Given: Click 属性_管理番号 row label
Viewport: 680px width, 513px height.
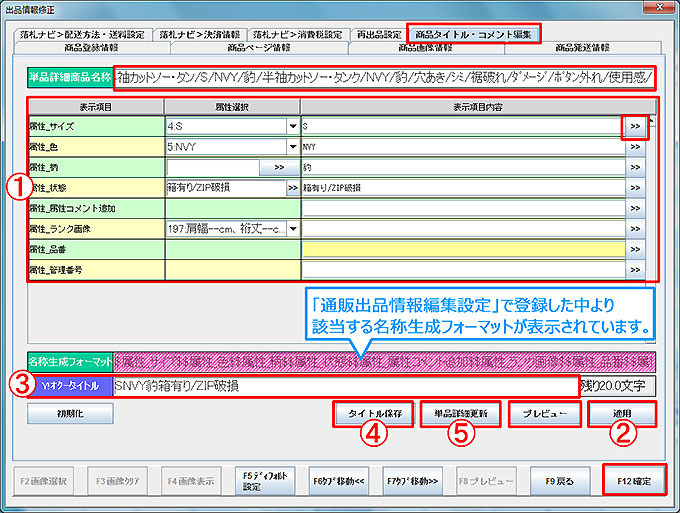Looking at the screenshot, I should tap(96, 270).
